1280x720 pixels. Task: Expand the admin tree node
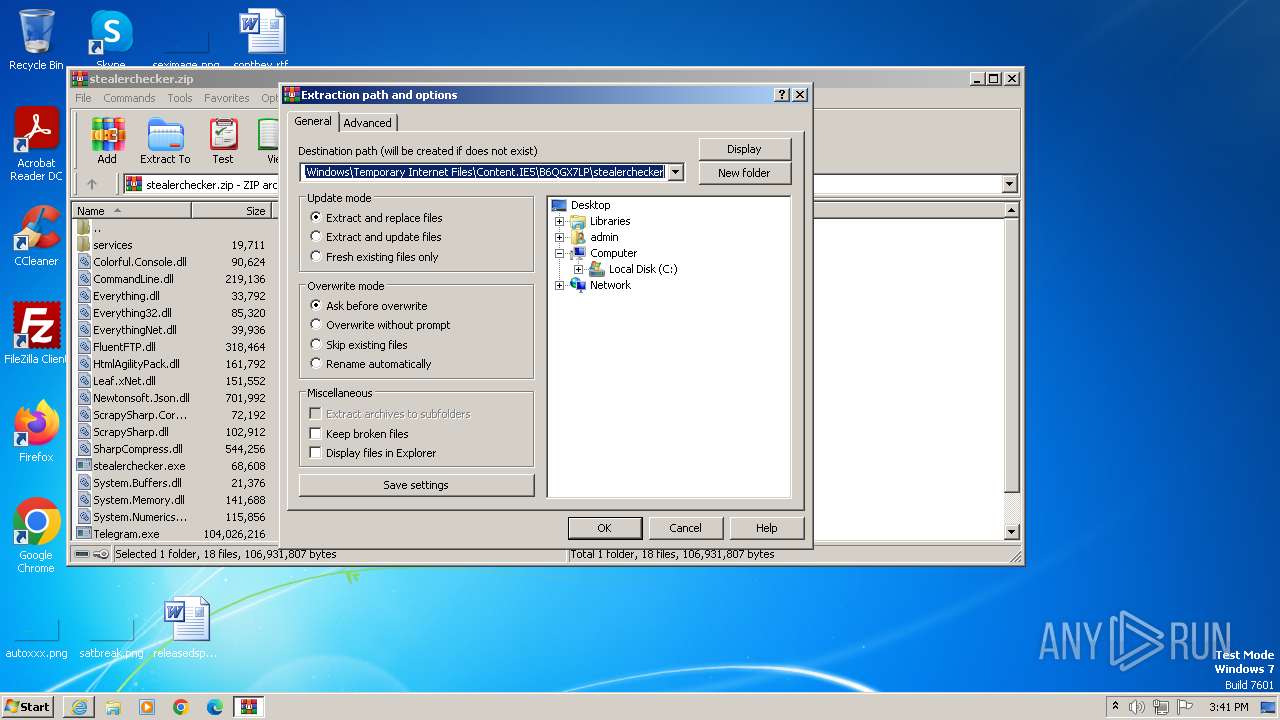point(560,237)
